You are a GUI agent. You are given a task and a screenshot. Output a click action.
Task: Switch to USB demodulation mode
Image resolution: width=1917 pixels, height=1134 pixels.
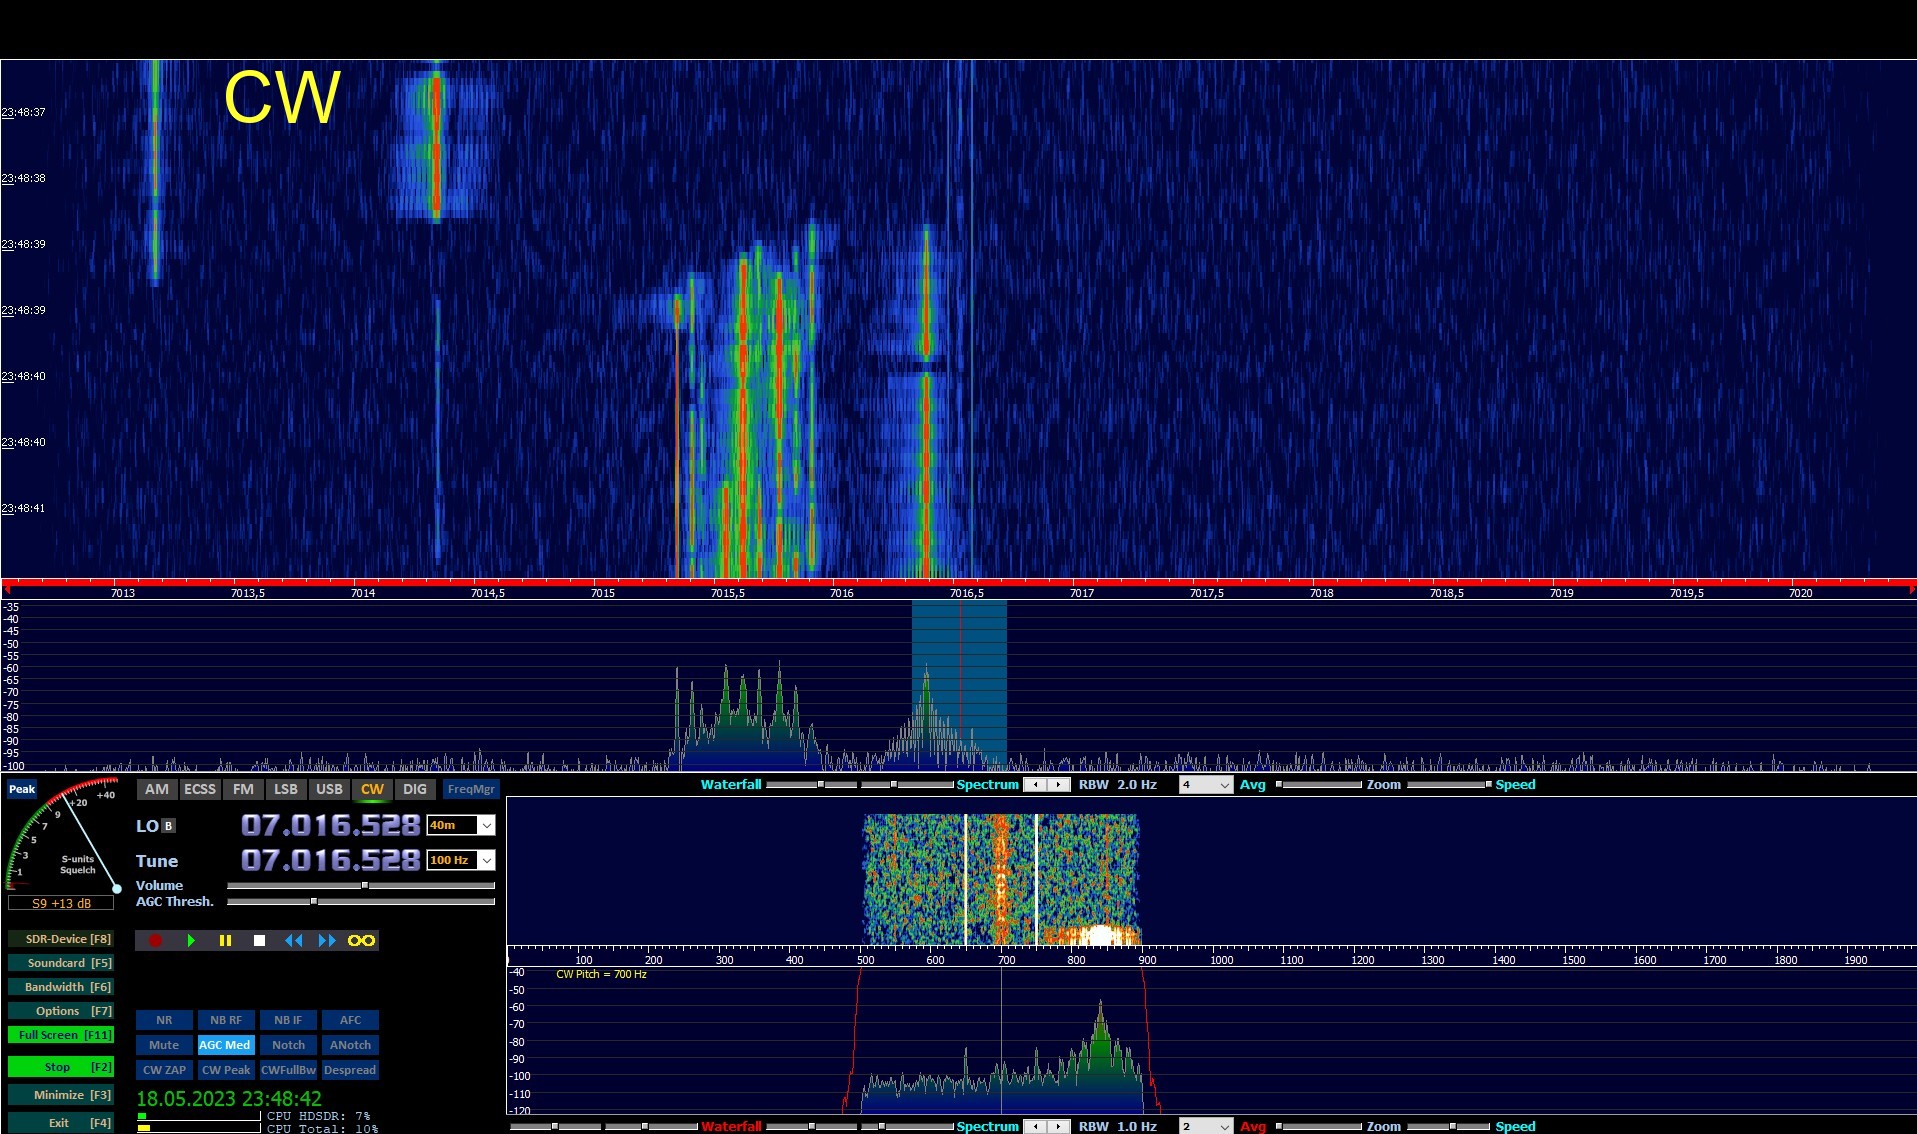329,789
